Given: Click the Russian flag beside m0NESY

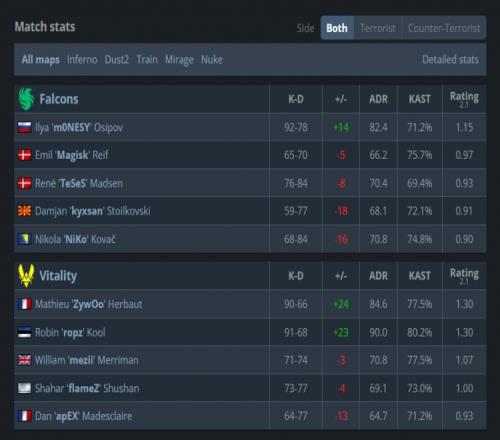Looking at the screenshot, I should coord(25,127).
